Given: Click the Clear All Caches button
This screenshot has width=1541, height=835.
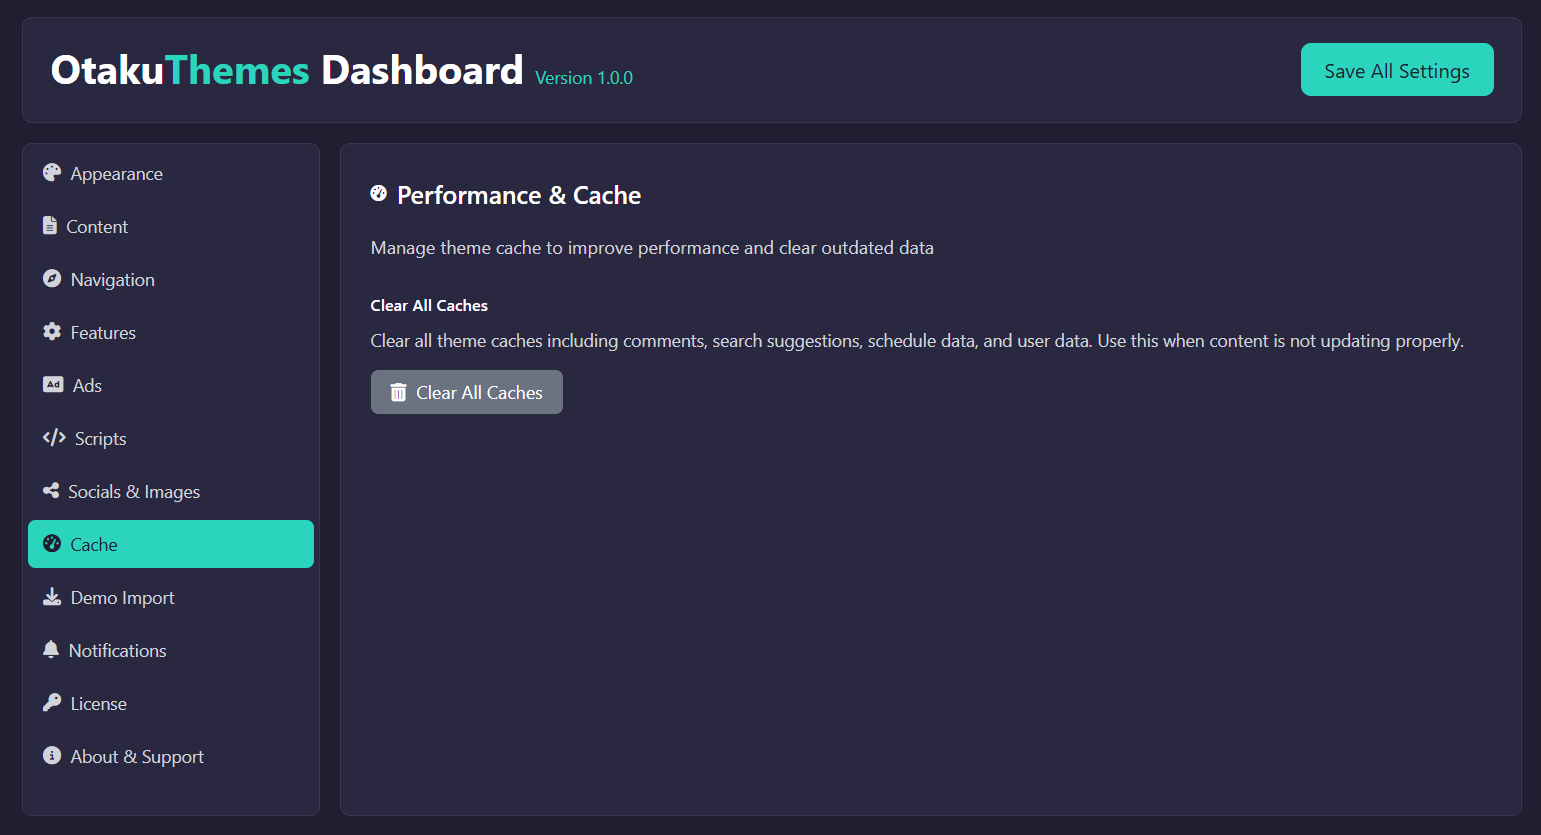Looking at the screenshot, I should 466,392.
